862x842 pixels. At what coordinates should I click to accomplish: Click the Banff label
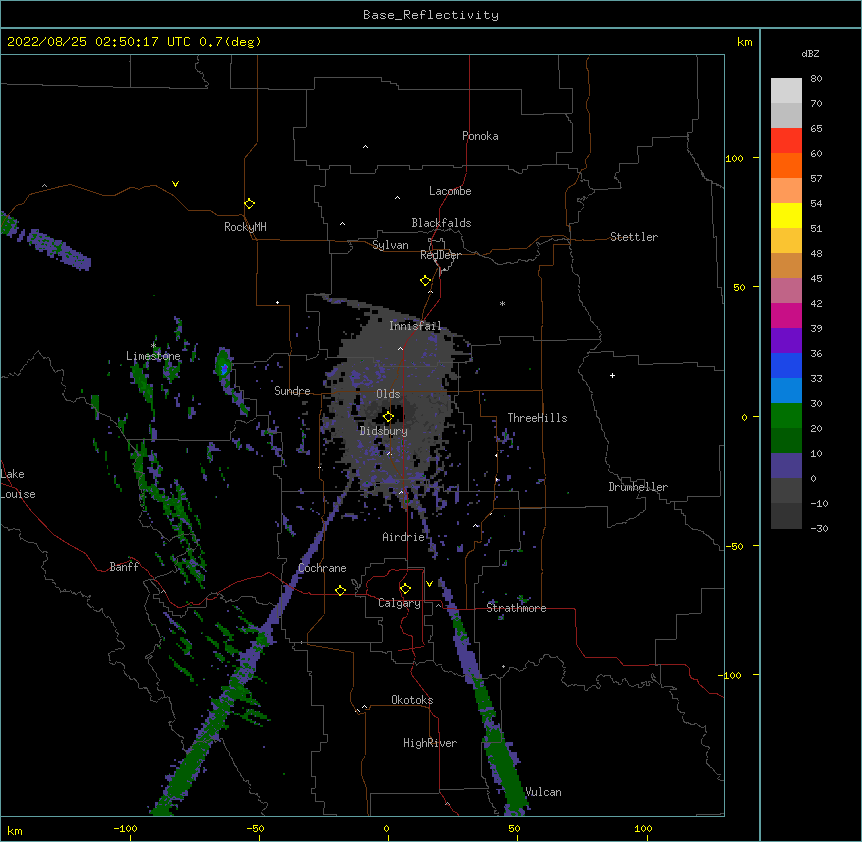click(x=124, y=567)
